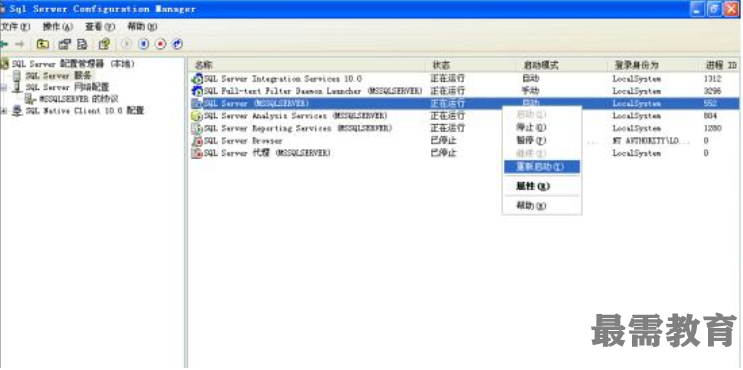Screen dimensions: 743x370
Task: Choose 帮助 in the context menu
Action: coord(542,206)
